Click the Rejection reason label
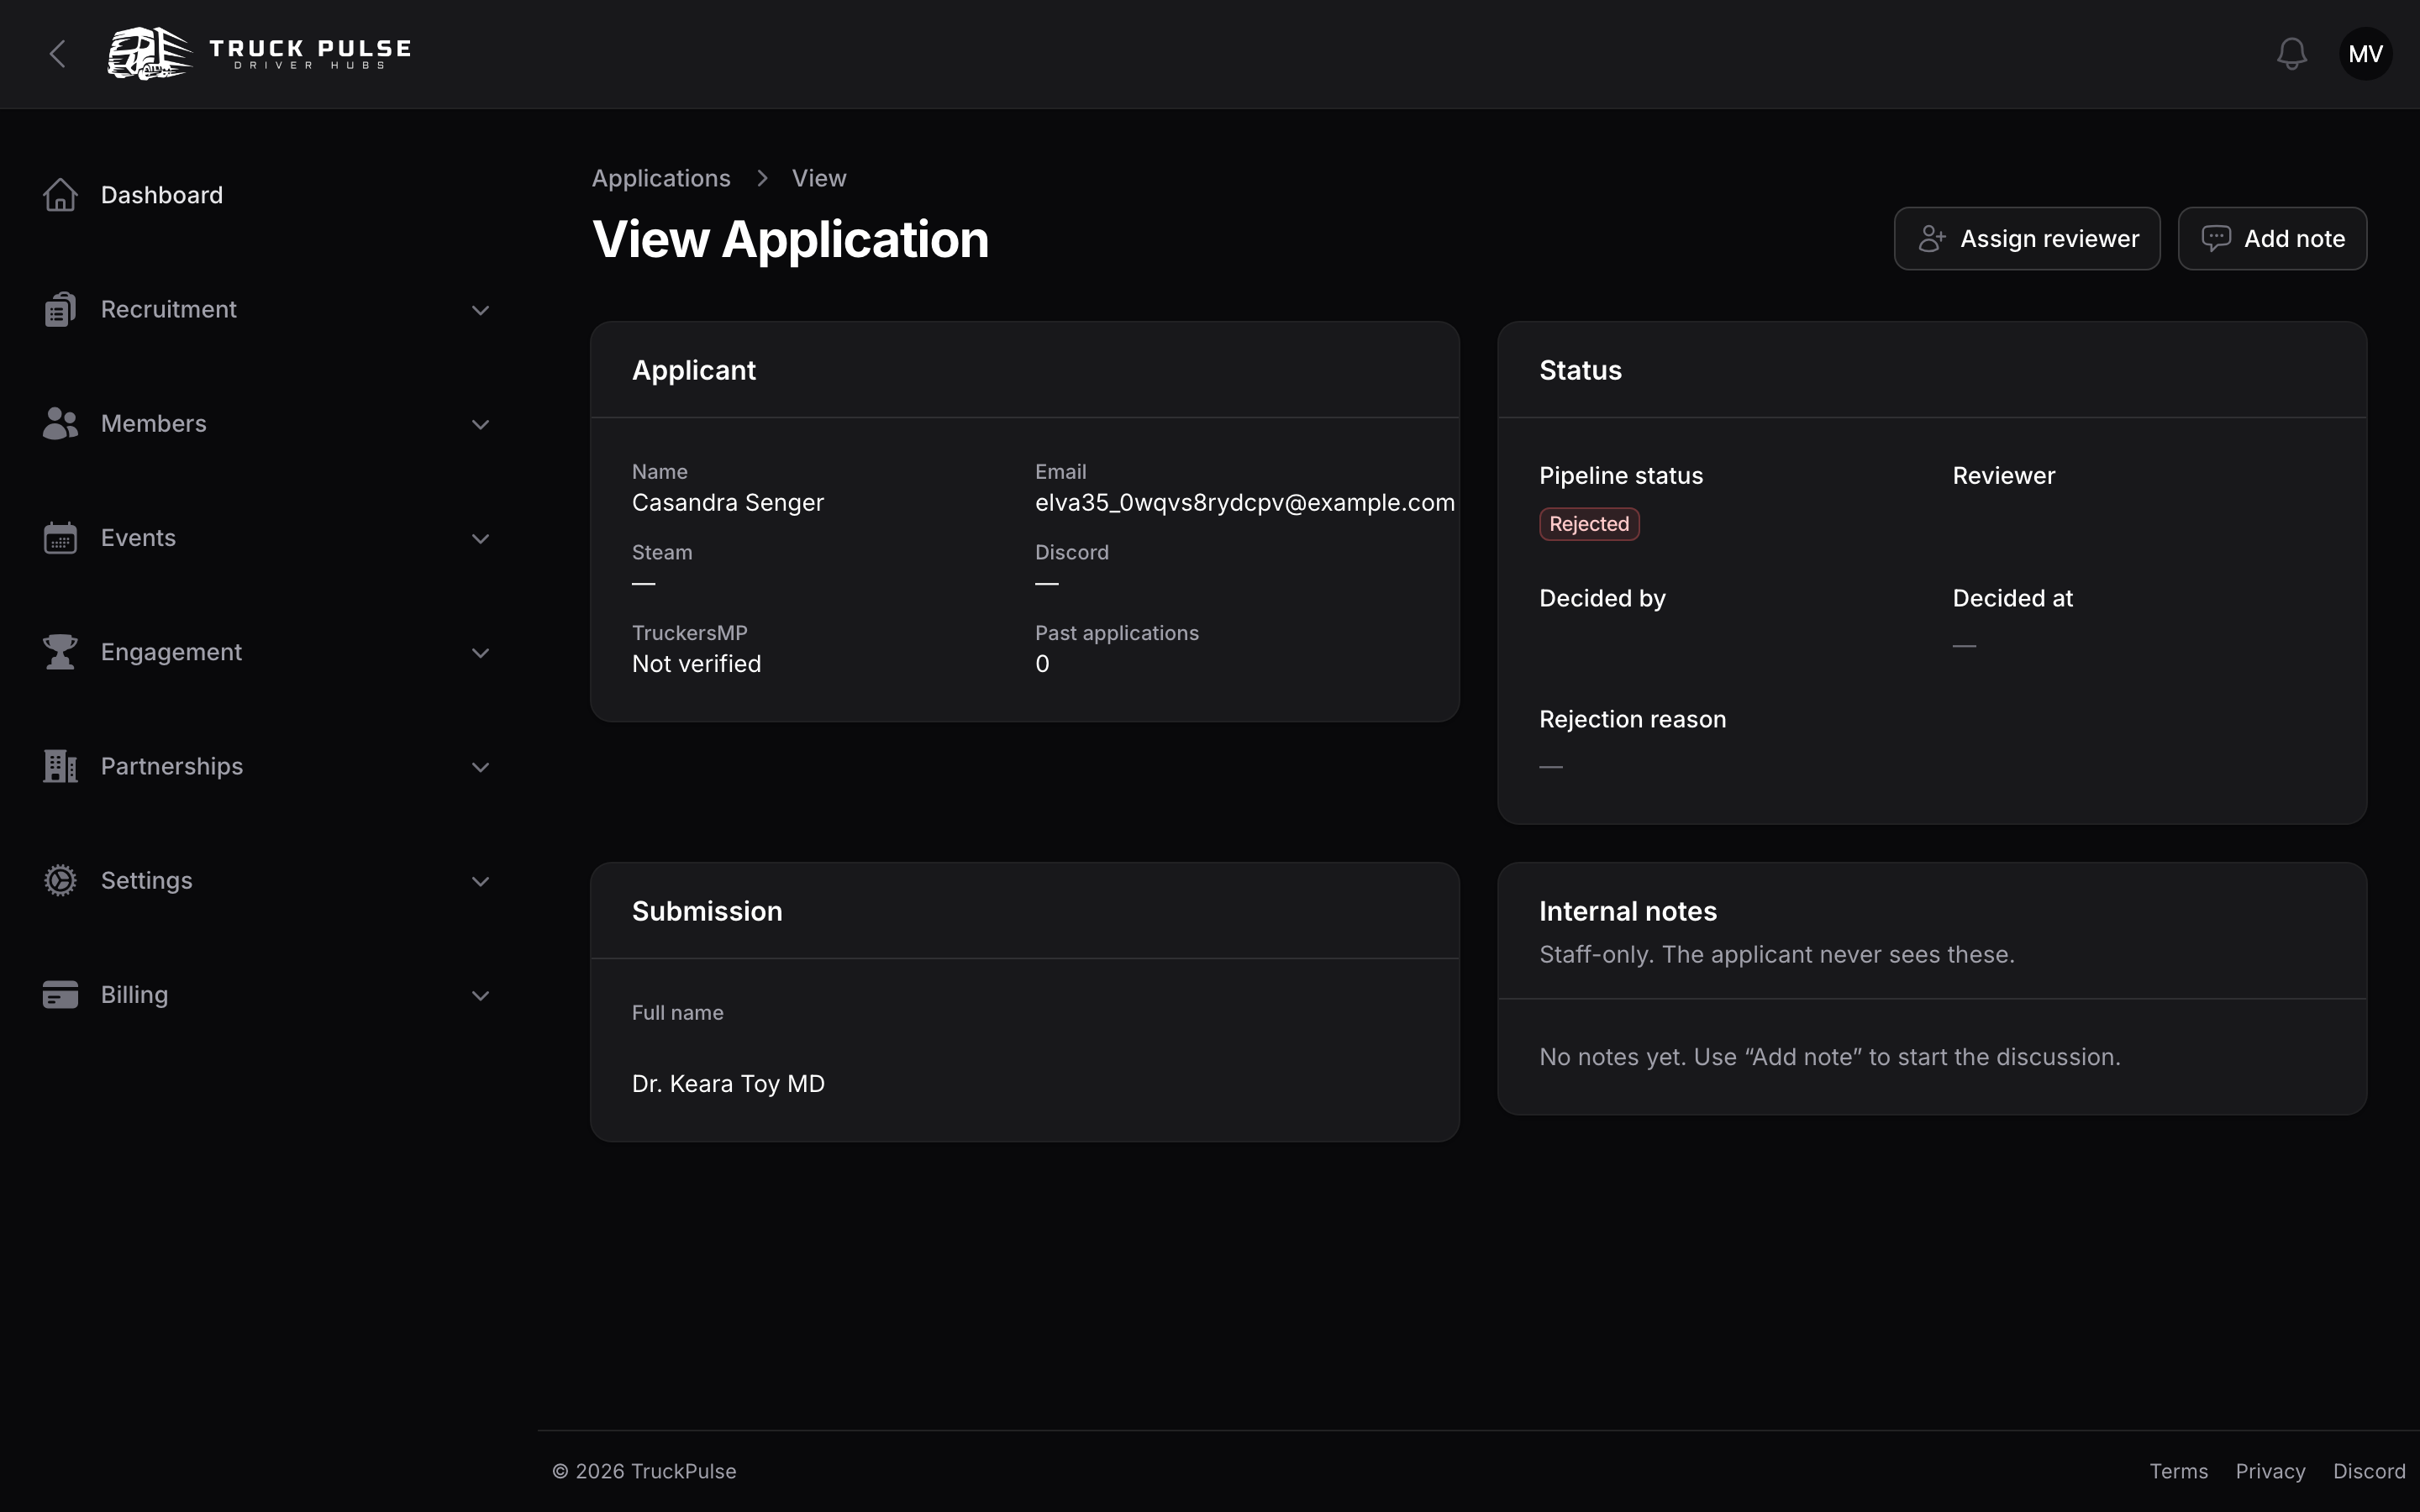The image size is (2420, 1512). pyautogui.click(x=1632, y=719)
